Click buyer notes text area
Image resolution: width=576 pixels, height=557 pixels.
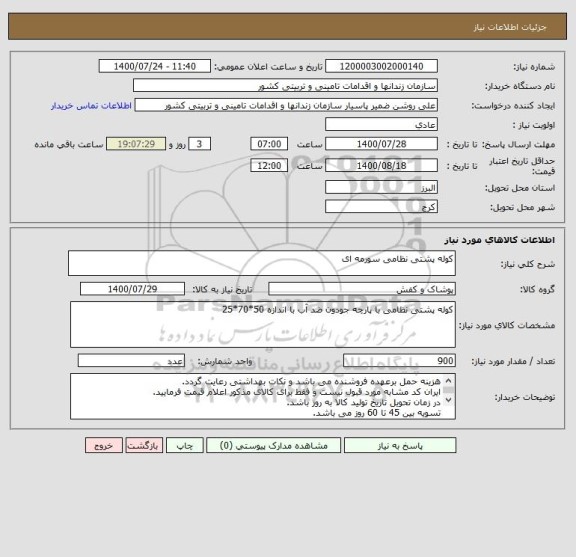click(263, 396)
